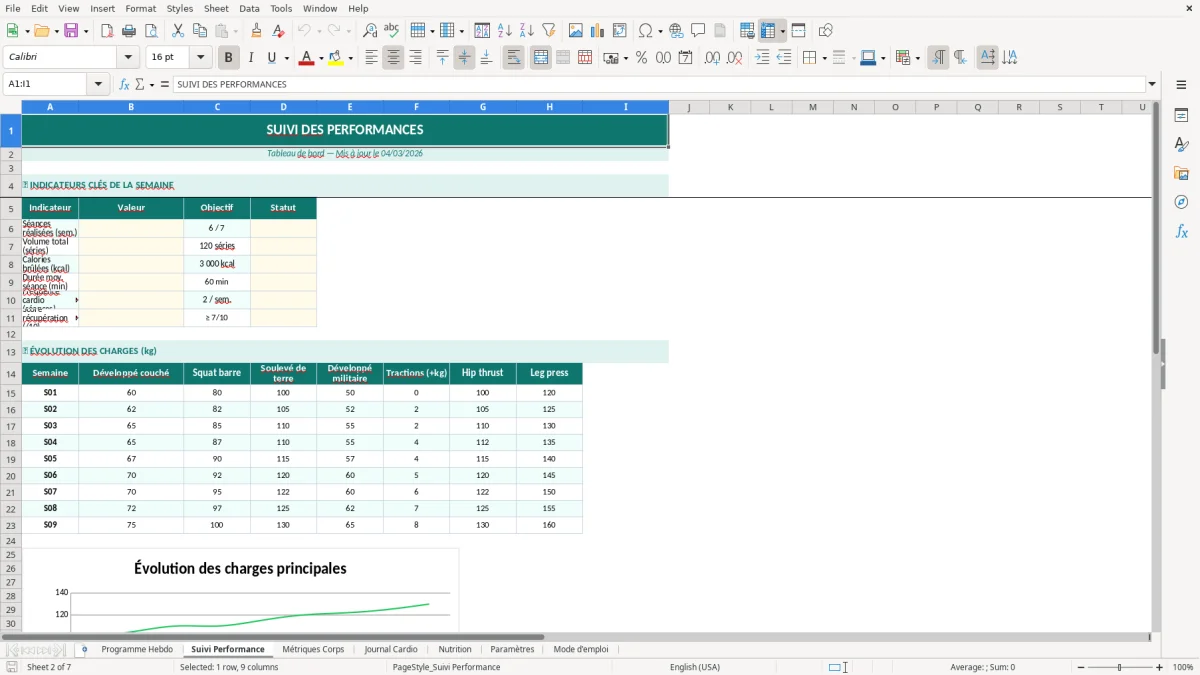Screen dimensions: 1200x675
Task: Insert a pivot table
Action: pos(620,31)
